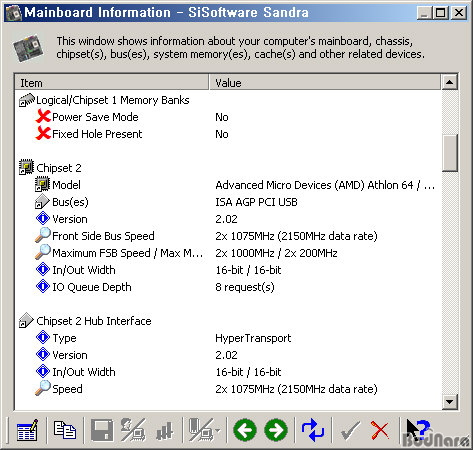Go forward with the green right arrow
Image resolution: width=473 pixels, height=450 pixels.
276,430
